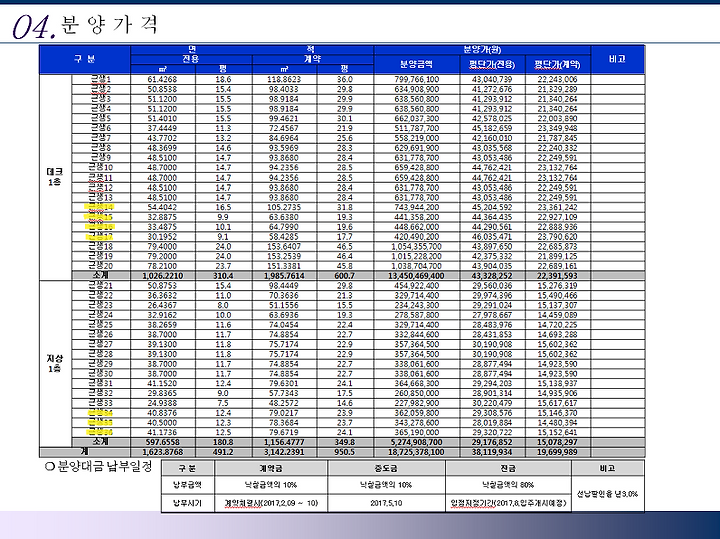Click the 분양대금 납부일정 heading
This screenshot has width=720, height=539.
(99, 467)
